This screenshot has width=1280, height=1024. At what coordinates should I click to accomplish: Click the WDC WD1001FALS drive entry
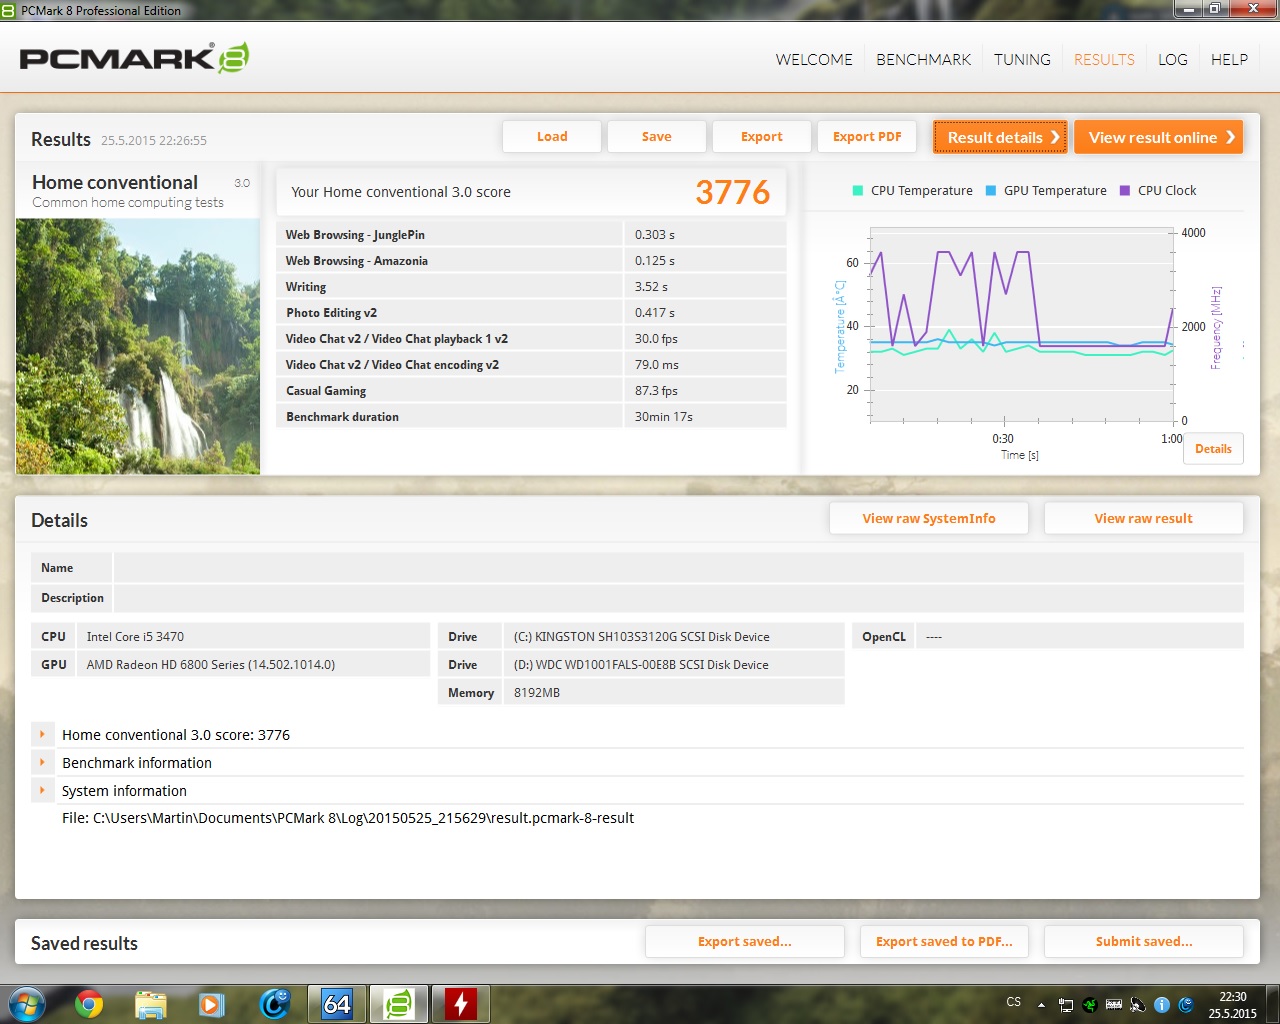[641, 665]
